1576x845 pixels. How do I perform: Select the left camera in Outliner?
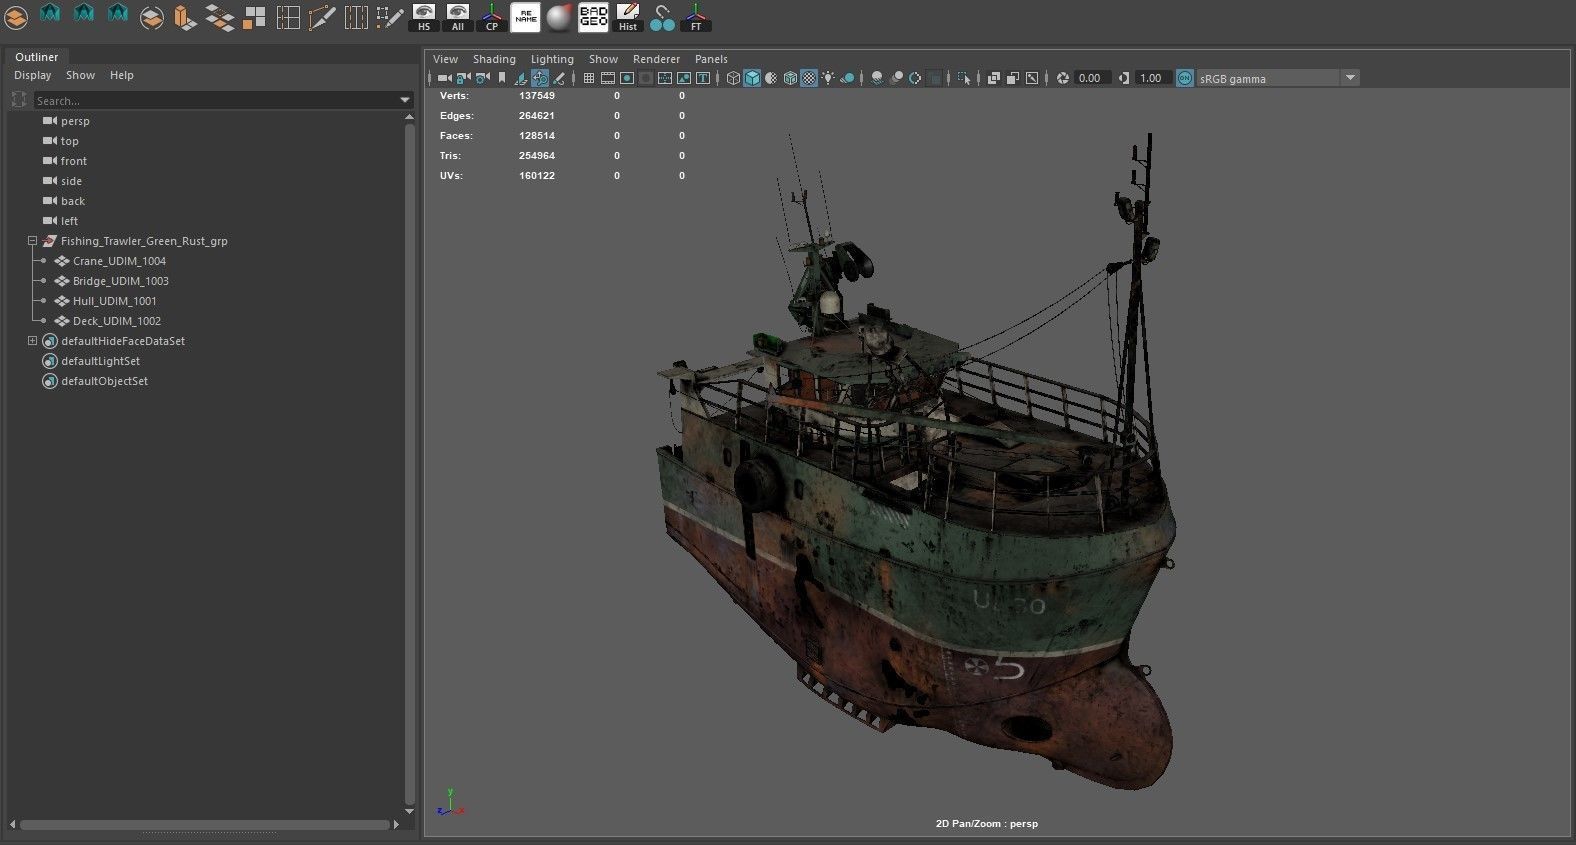(x=69, y=221)
